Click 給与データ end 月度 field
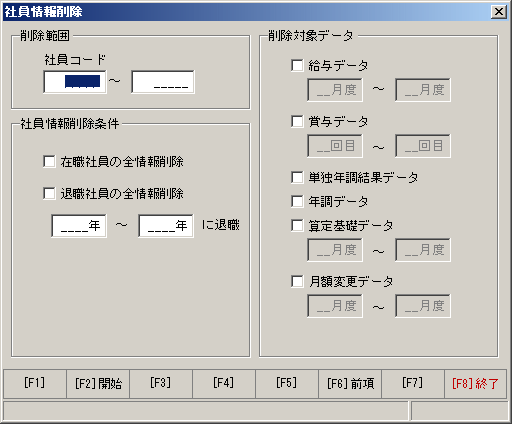The image size is (512, 424). (423, 90)
